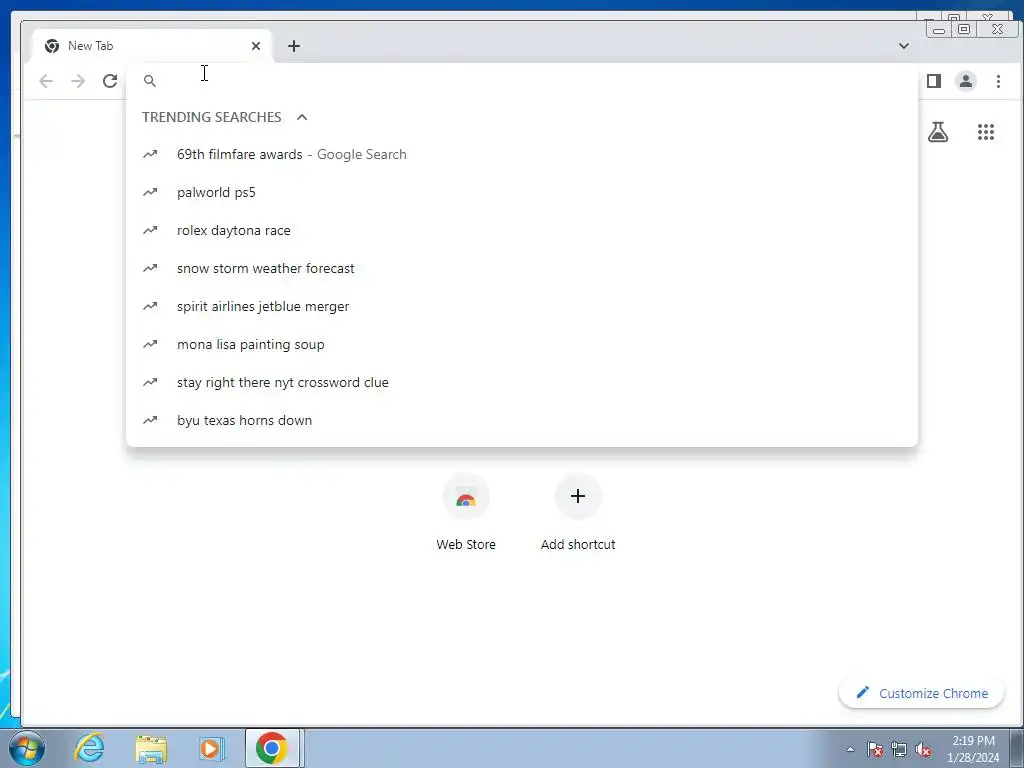
Task: Open the Search Labs flask icon
Action: 938,132
